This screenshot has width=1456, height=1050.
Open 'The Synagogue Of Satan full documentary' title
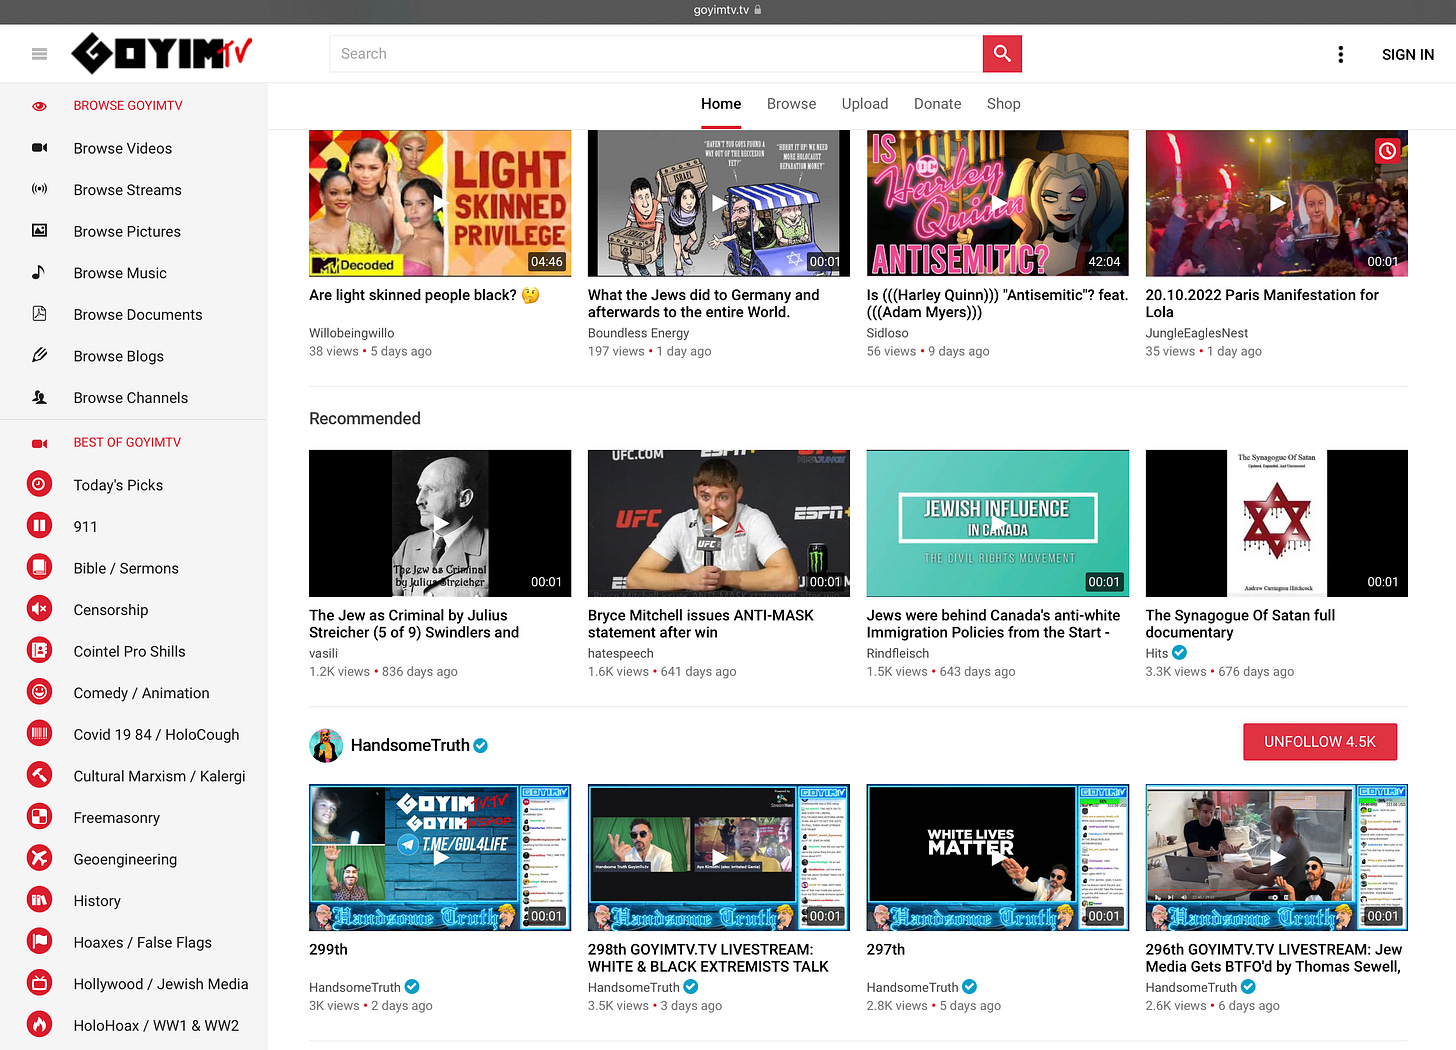[x=1240, y=624]
